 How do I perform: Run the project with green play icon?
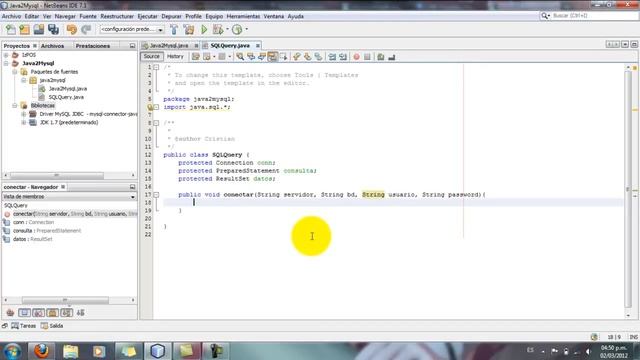pyautogui.click(x=204, y=29)
